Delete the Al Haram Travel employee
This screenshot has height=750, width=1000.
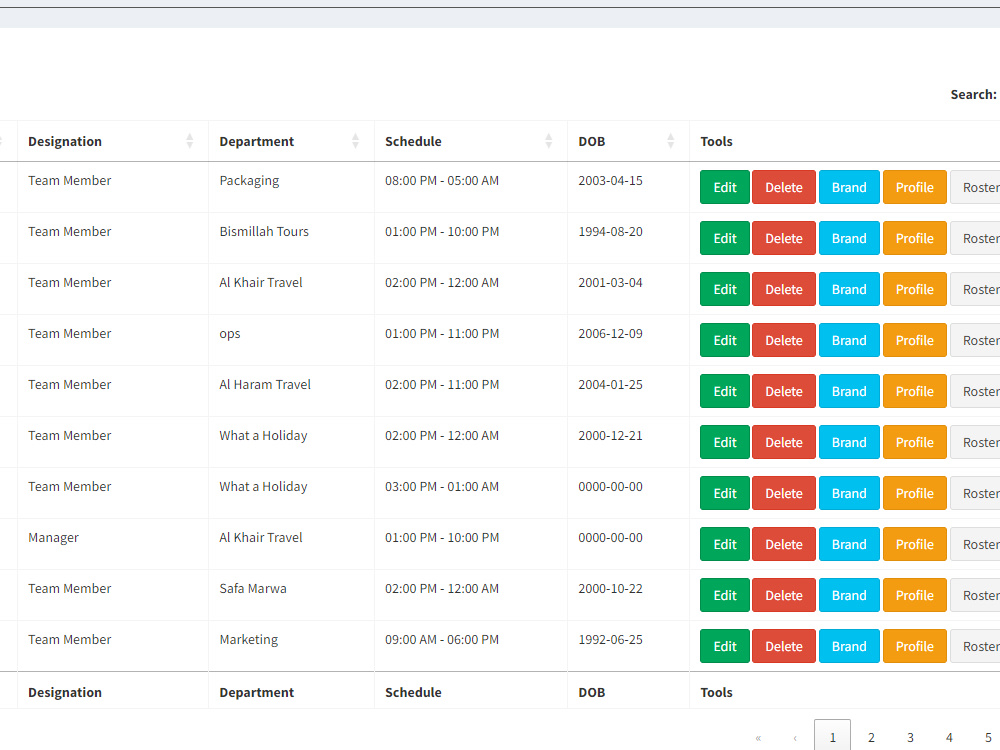click(784, 391)
